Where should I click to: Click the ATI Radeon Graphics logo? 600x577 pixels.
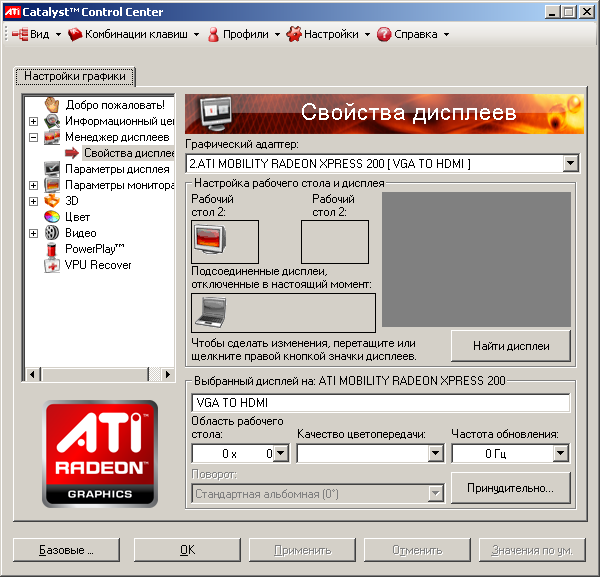click(100, 454)
